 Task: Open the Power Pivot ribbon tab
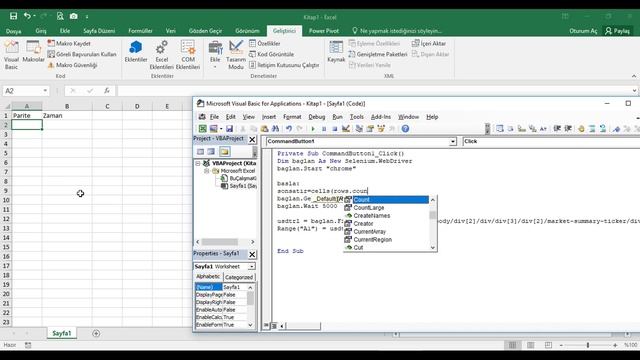(324, 31)
